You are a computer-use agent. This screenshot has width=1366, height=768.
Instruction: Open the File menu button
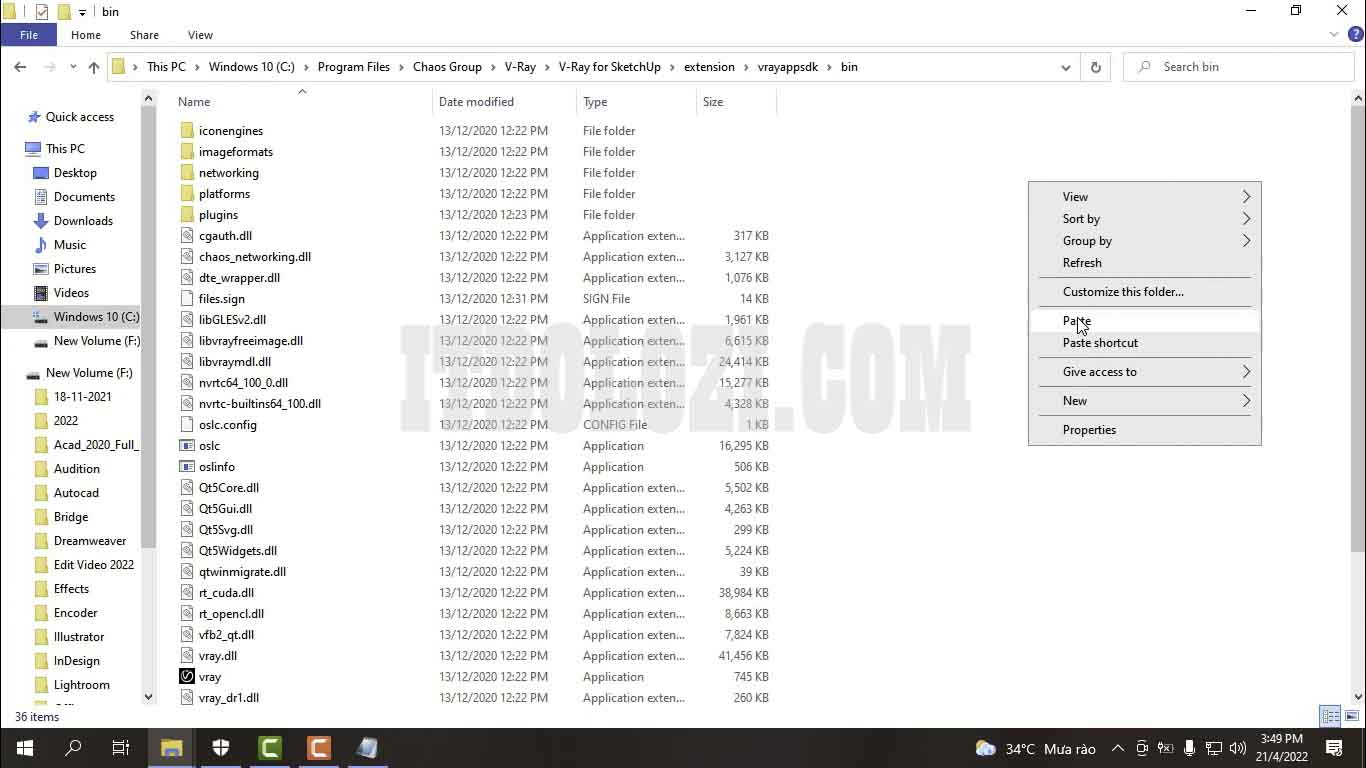29,35
